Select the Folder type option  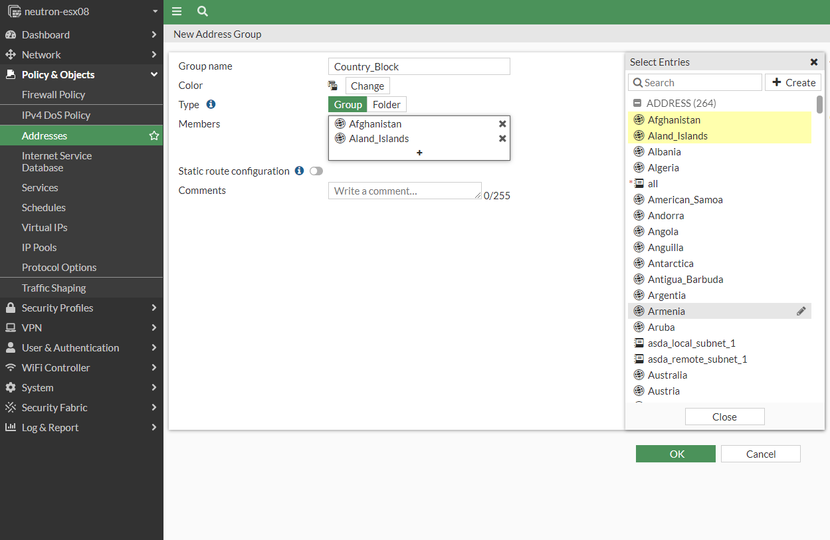tap(386, 104)
